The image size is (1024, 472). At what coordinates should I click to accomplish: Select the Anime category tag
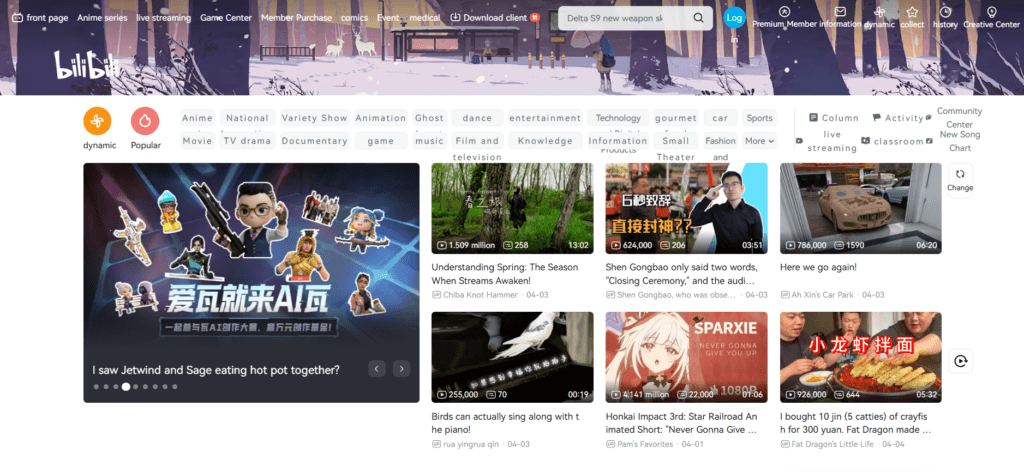(x=197, y=118)
